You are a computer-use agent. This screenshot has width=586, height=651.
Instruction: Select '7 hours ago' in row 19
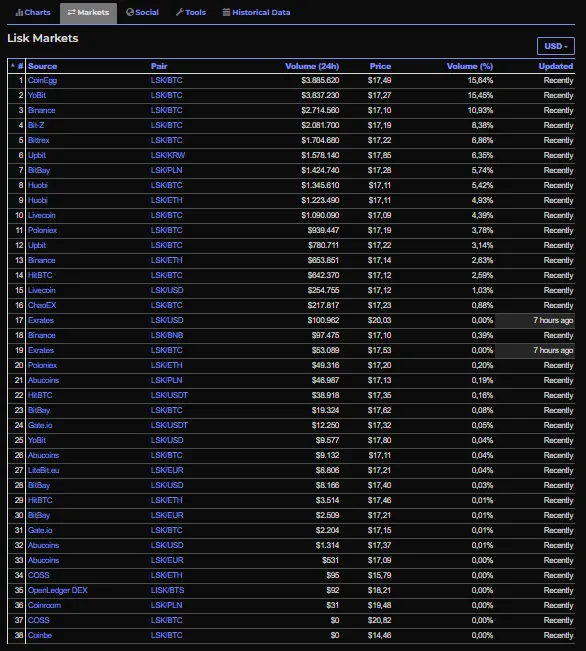click(x=553, y=350)
